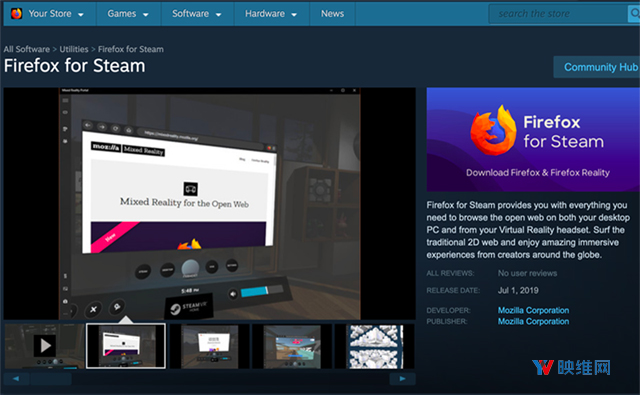The width and height of the screenshot is (640, 395).
Task: Click the Firefox for Steam page title
Action: [x=75, y=66]
